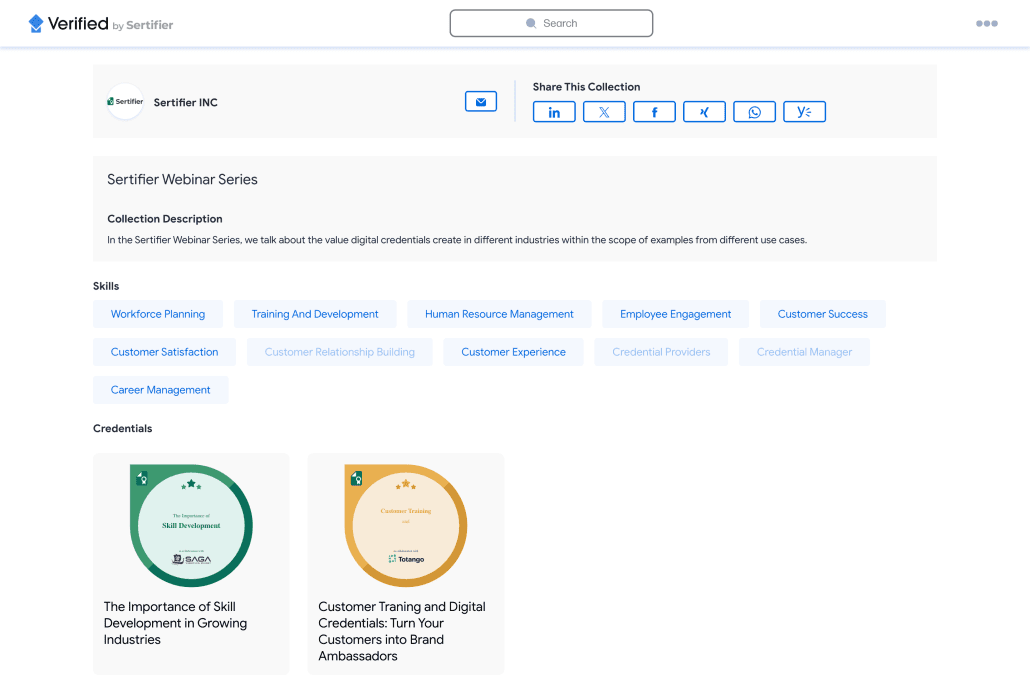Send collection by email envelope icon
Screen dimensions: 1030x675
click(481, 102)
